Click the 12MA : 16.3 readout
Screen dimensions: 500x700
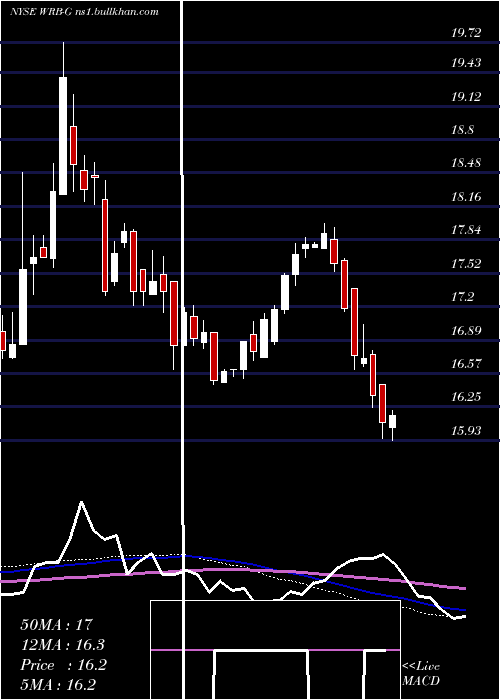tap(63, 645)
